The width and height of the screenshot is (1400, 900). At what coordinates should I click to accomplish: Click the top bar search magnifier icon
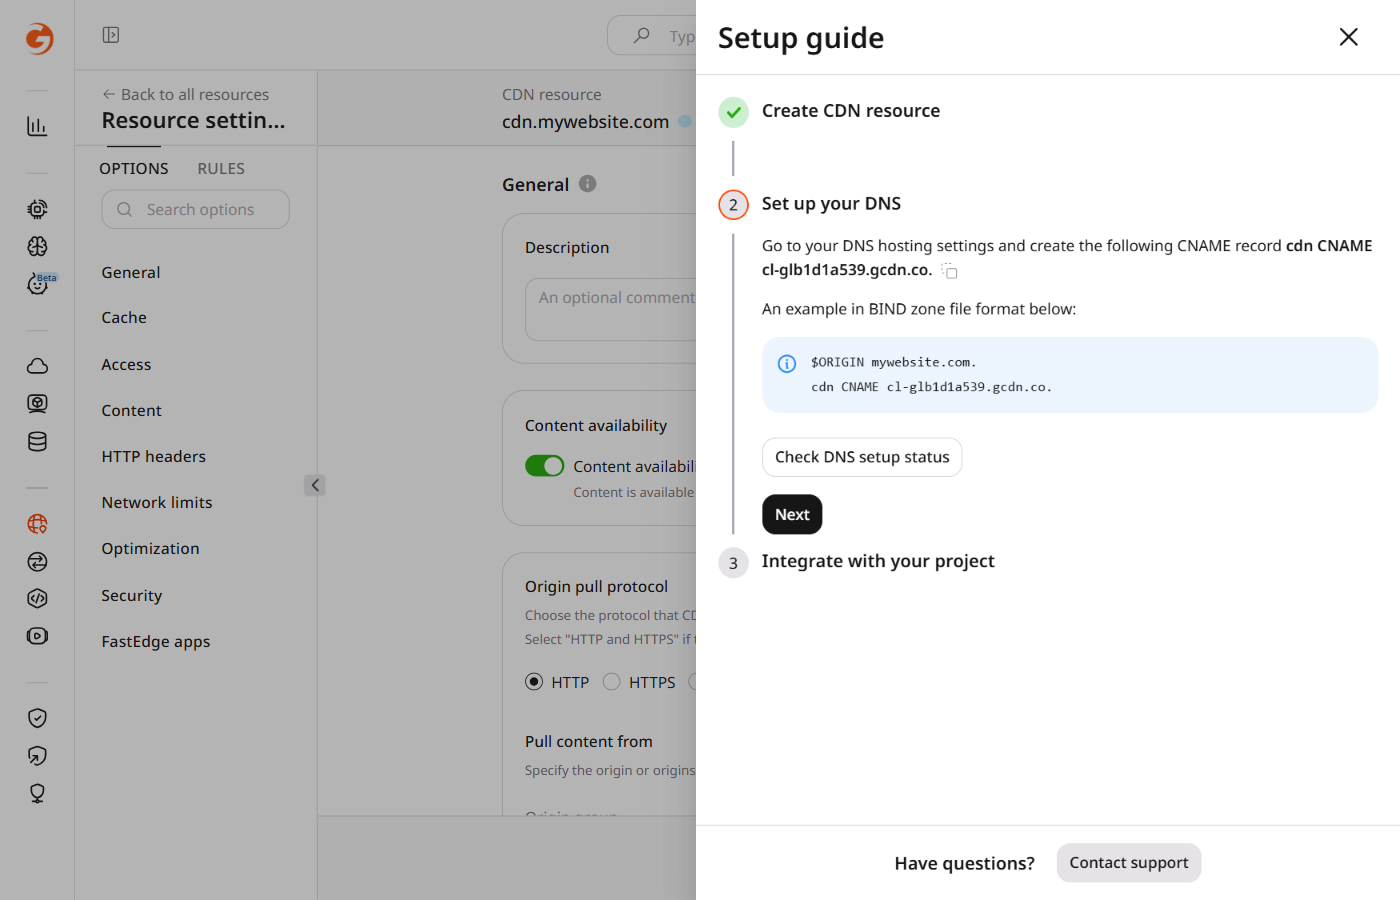click(x=642, y=35)
